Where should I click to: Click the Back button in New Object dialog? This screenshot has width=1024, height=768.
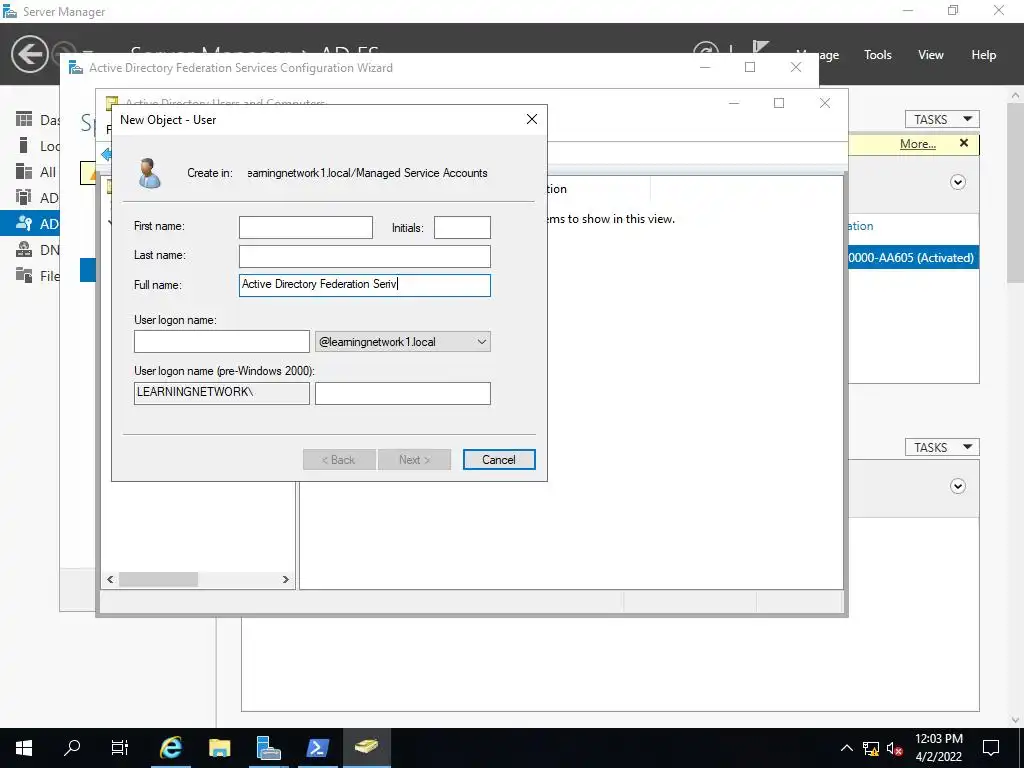(x=339, y=459)
